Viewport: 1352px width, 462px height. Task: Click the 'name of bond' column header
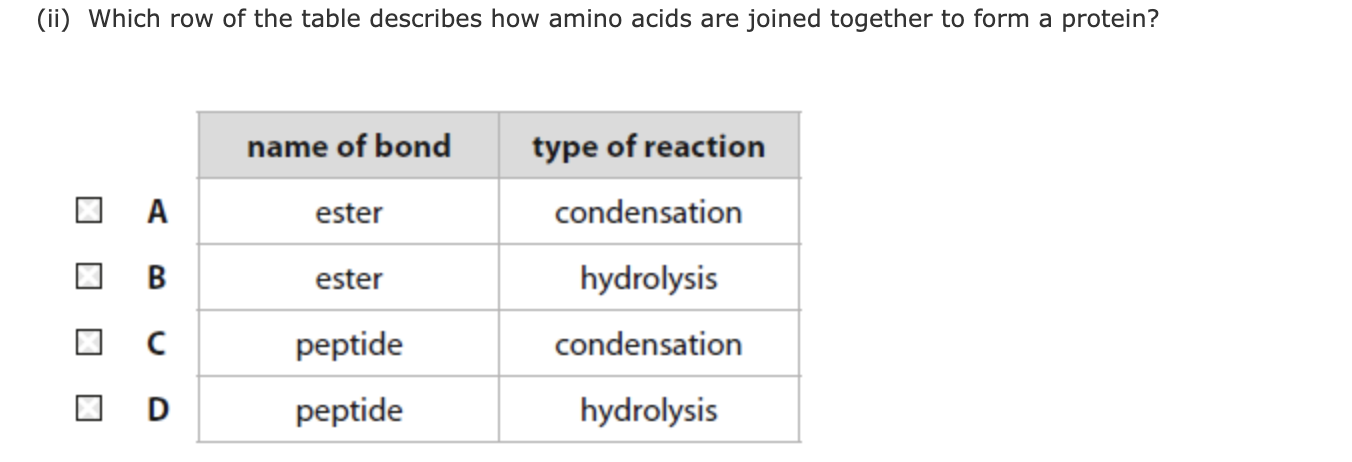click(348, 146)
